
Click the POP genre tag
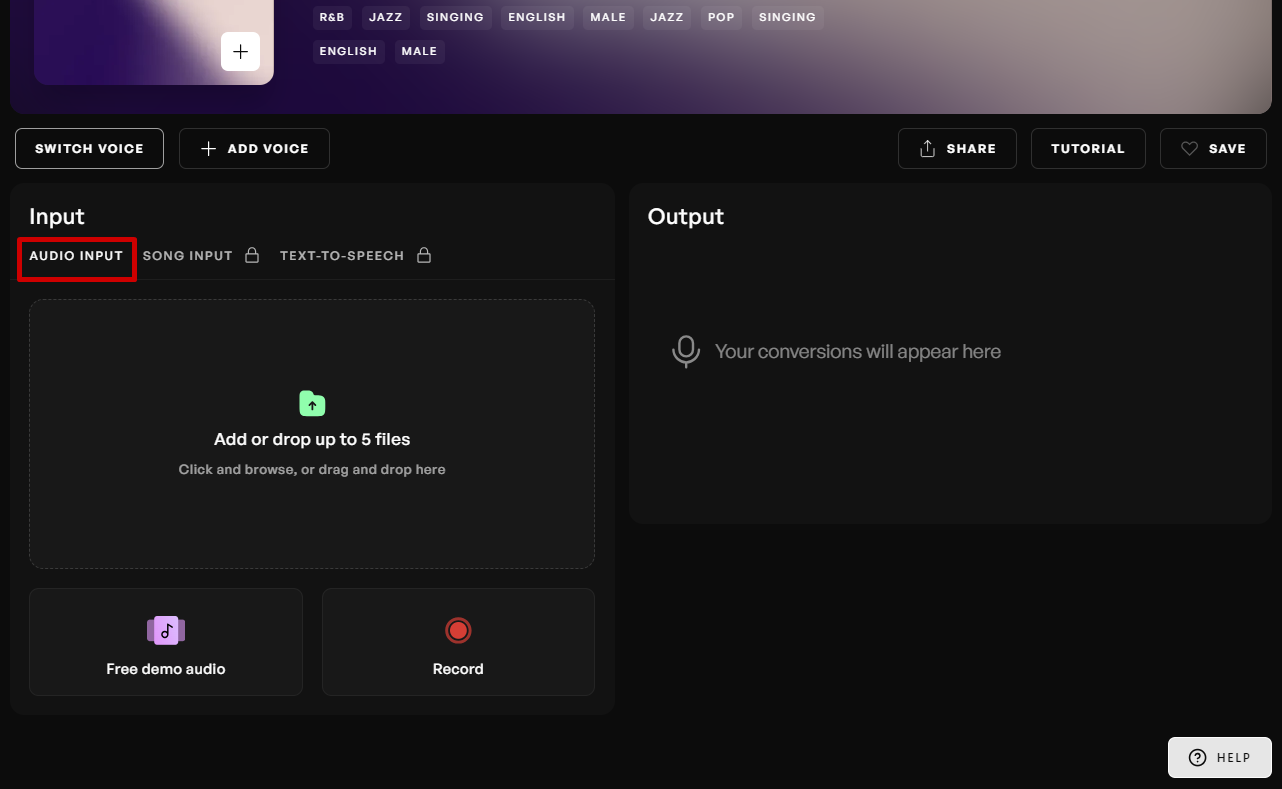721,17
